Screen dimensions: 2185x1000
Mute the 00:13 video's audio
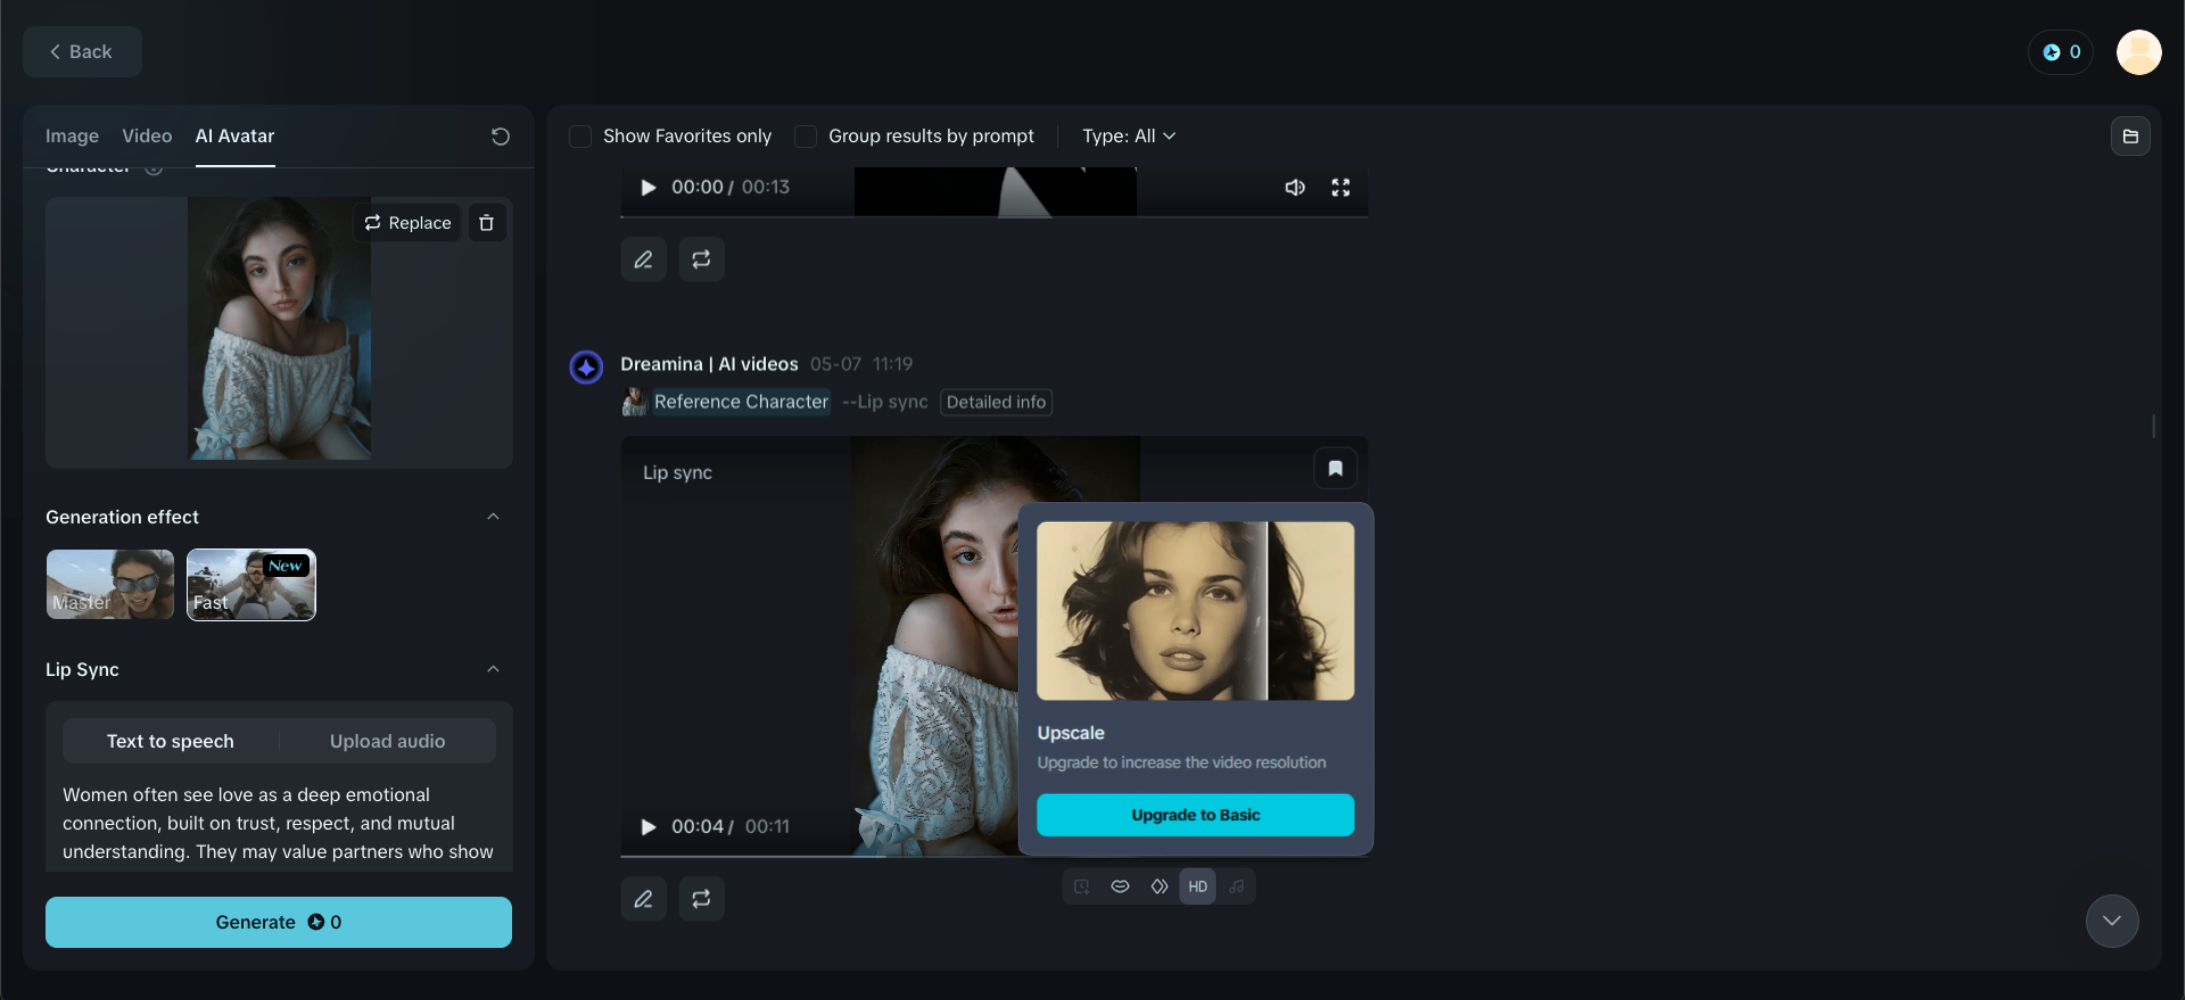click(x=1295, y=187)
